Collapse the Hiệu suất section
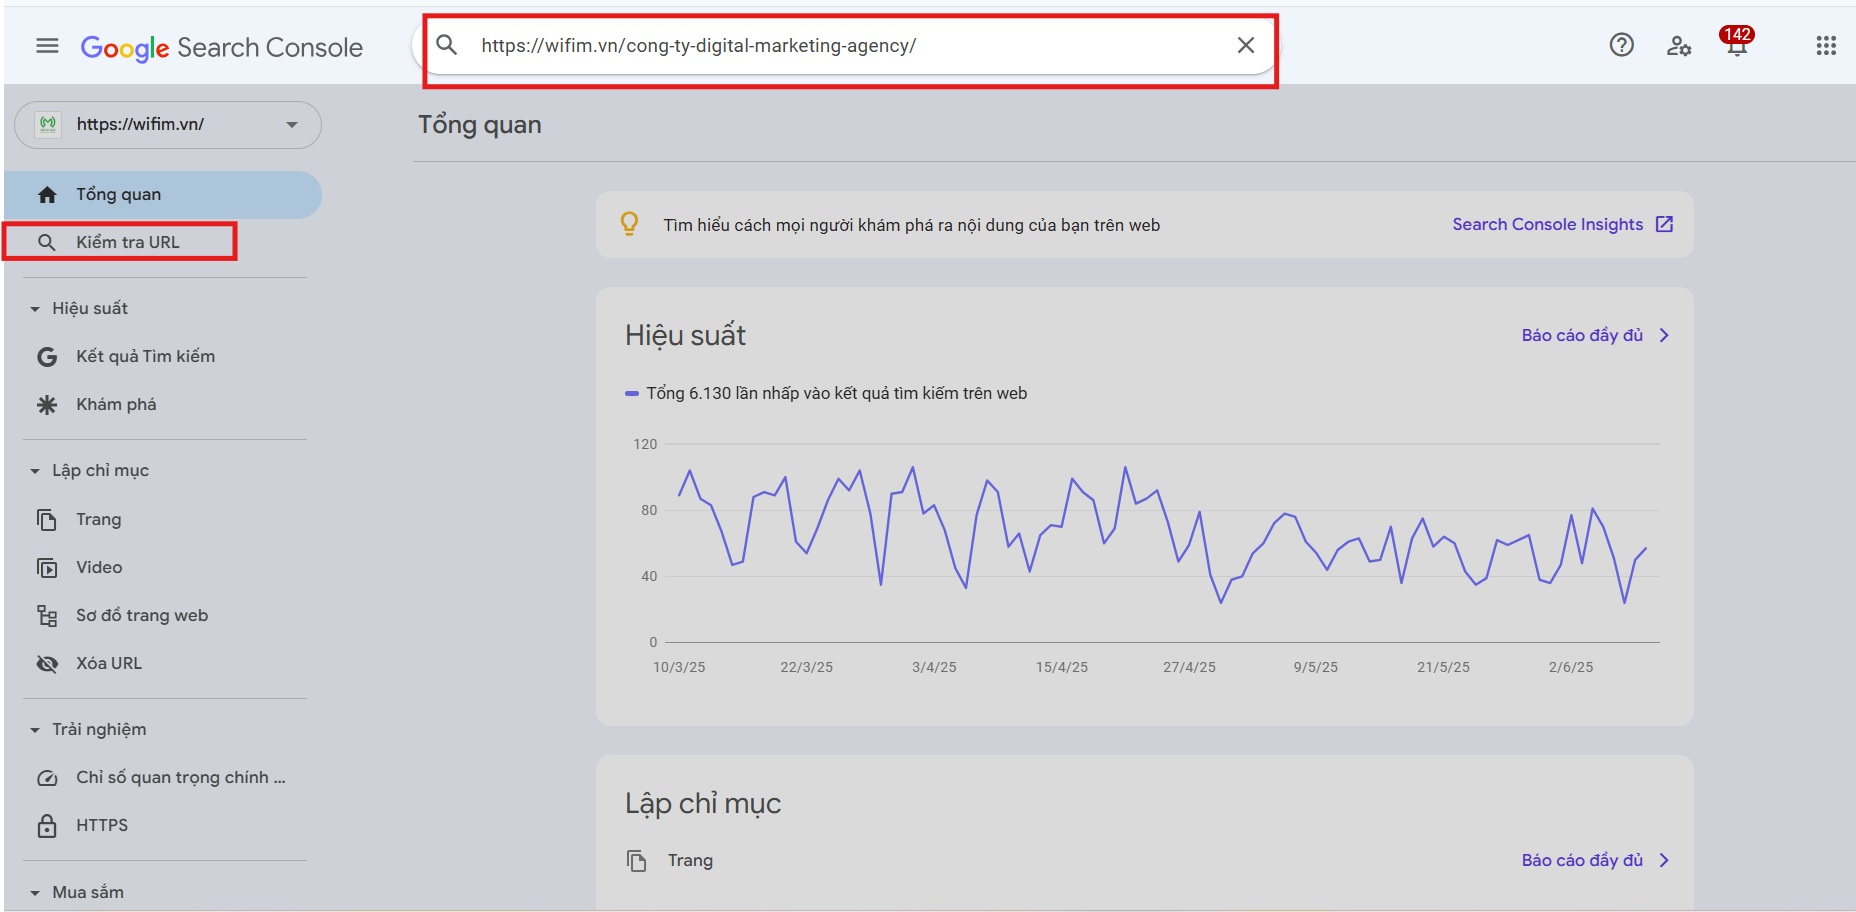 (36, 309)
